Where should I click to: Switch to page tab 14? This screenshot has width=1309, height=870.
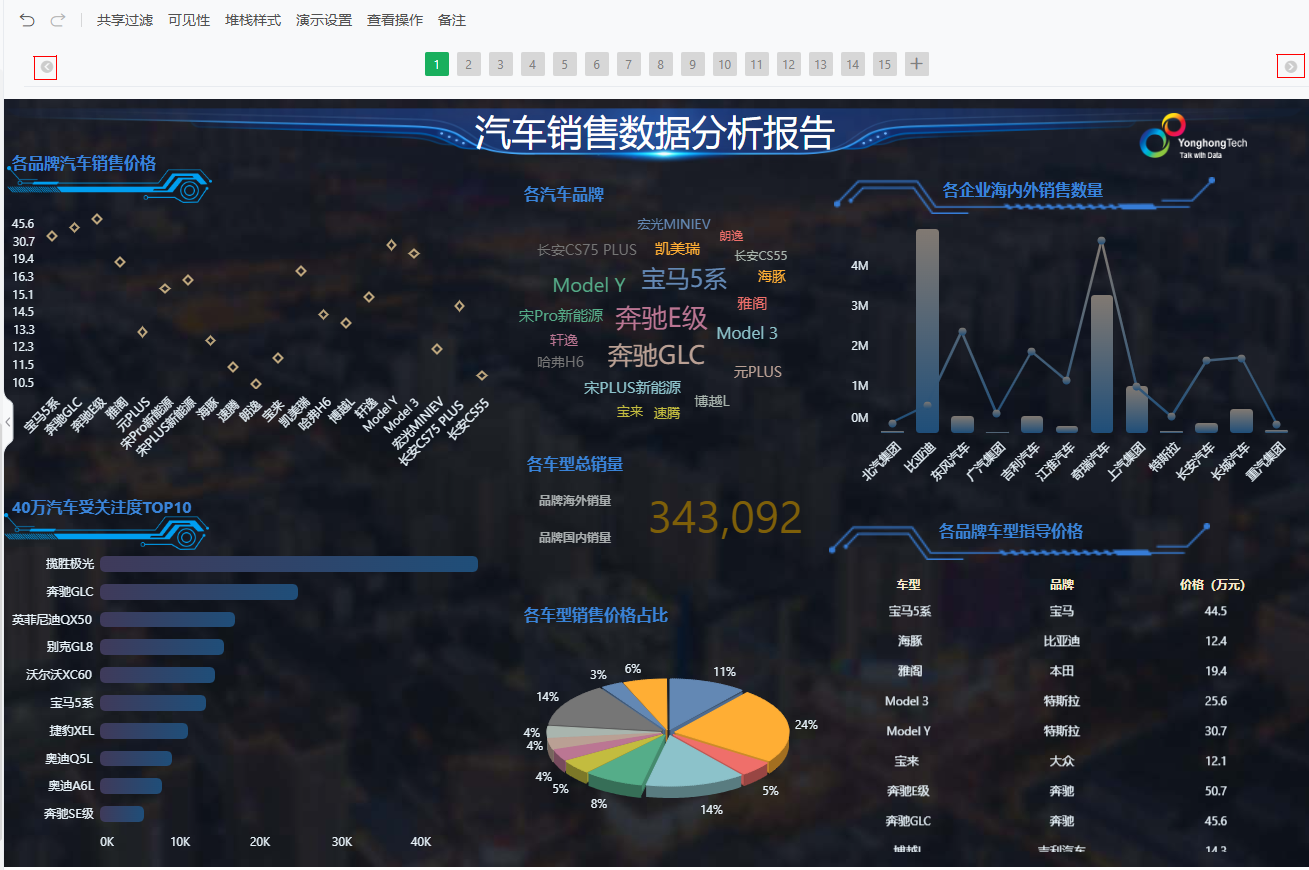(x=853, y=65)
